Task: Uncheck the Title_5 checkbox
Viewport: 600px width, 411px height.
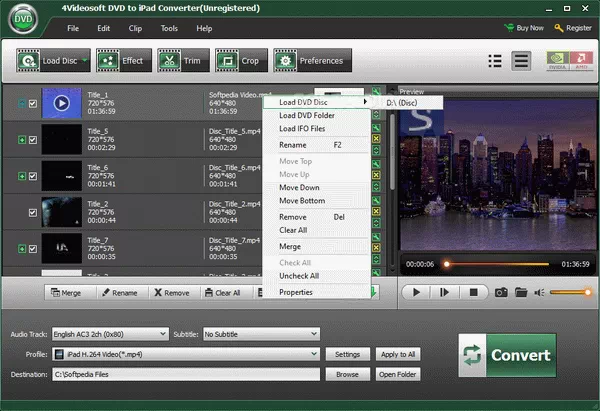Action: coord(33,140)
